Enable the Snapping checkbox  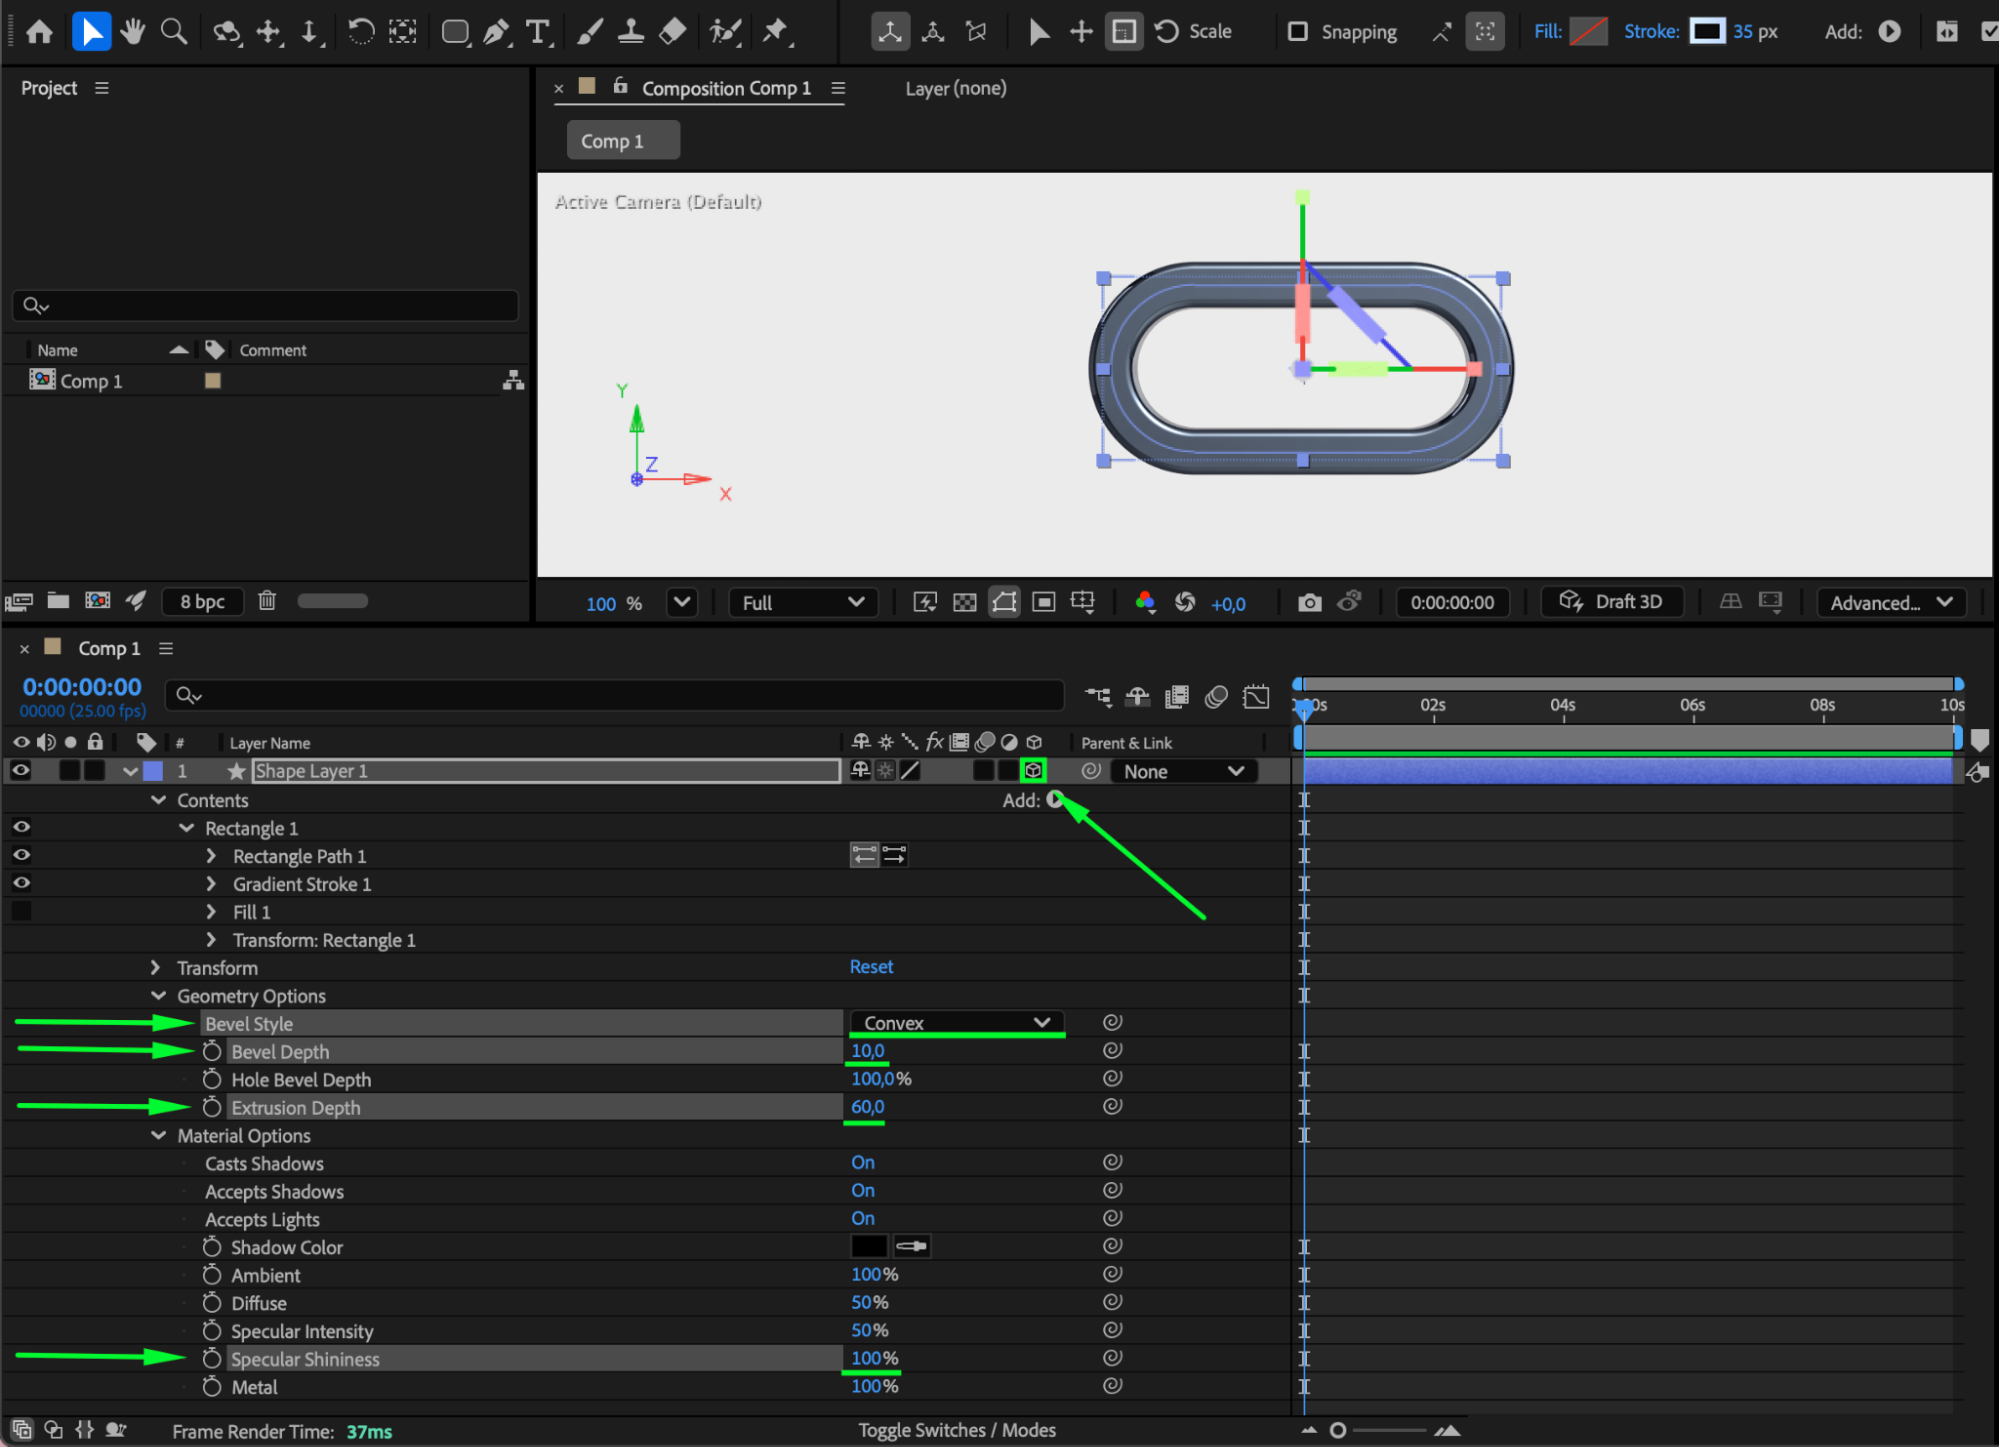[x=1298, y=32]
